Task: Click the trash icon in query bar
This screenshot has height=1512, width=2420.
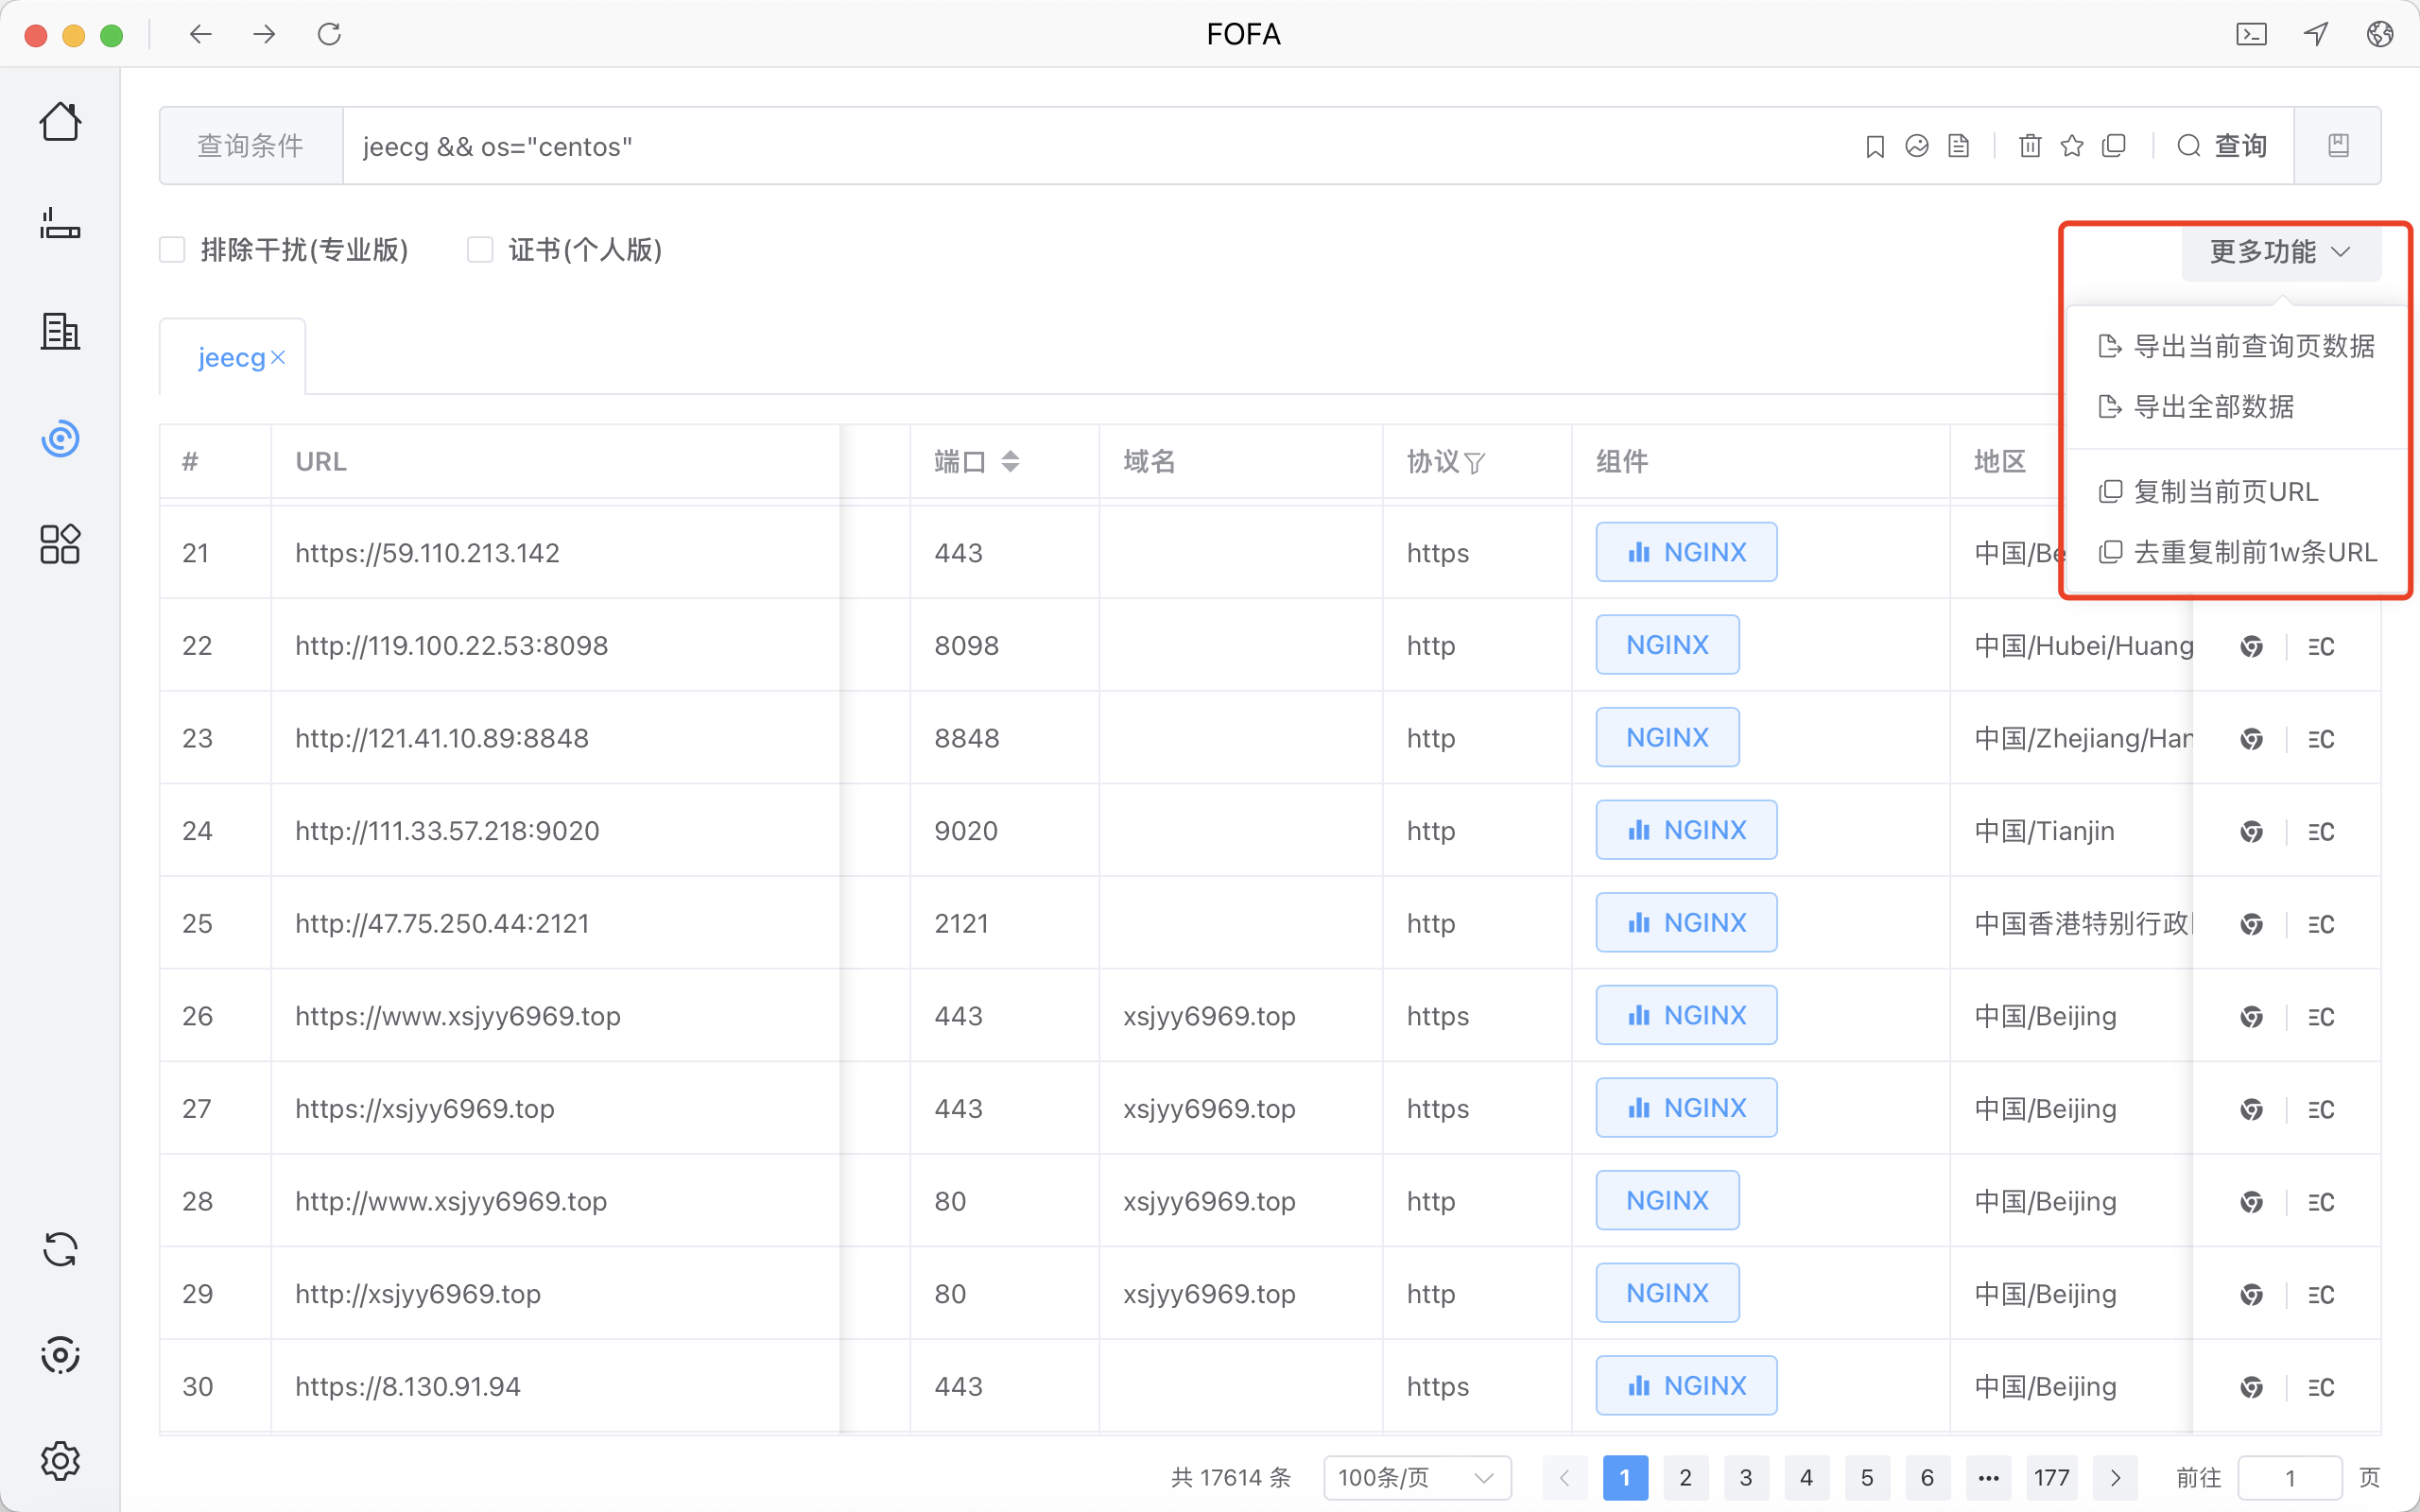Action: tap(2030, 146)
